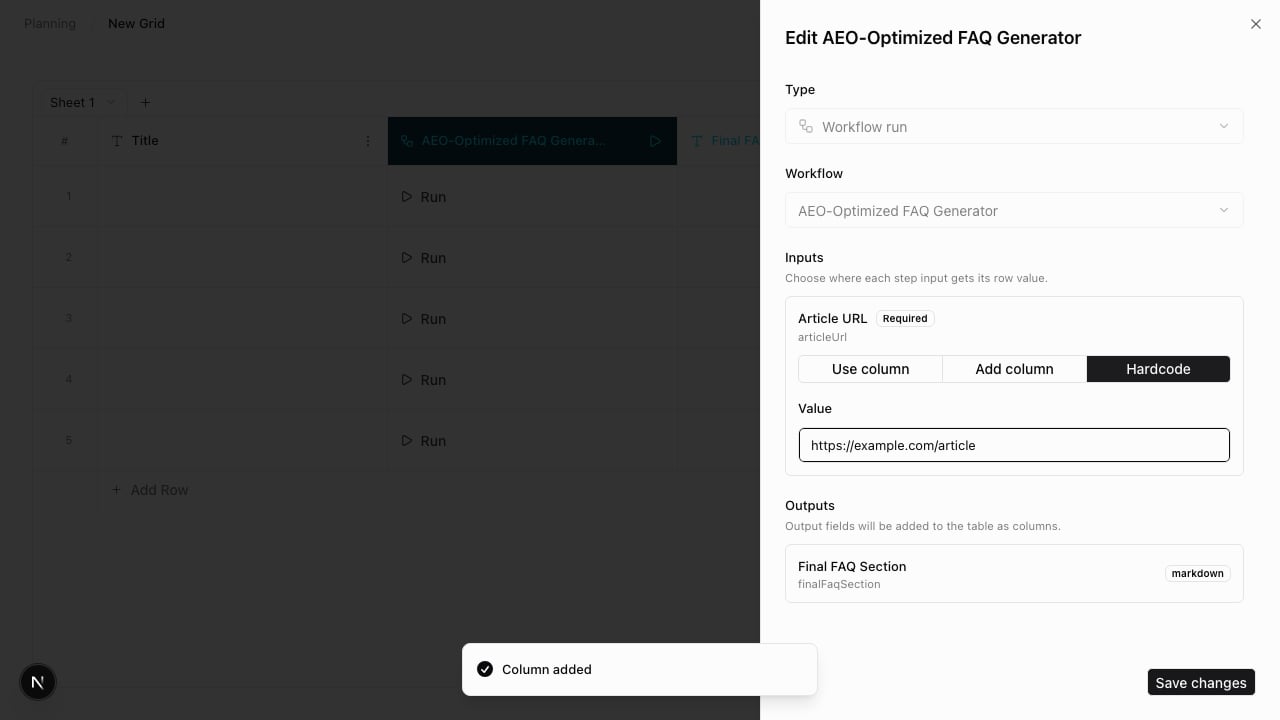Screen dimensions: 1280x720
Task: Click the Value input field
Action: 1014,445
